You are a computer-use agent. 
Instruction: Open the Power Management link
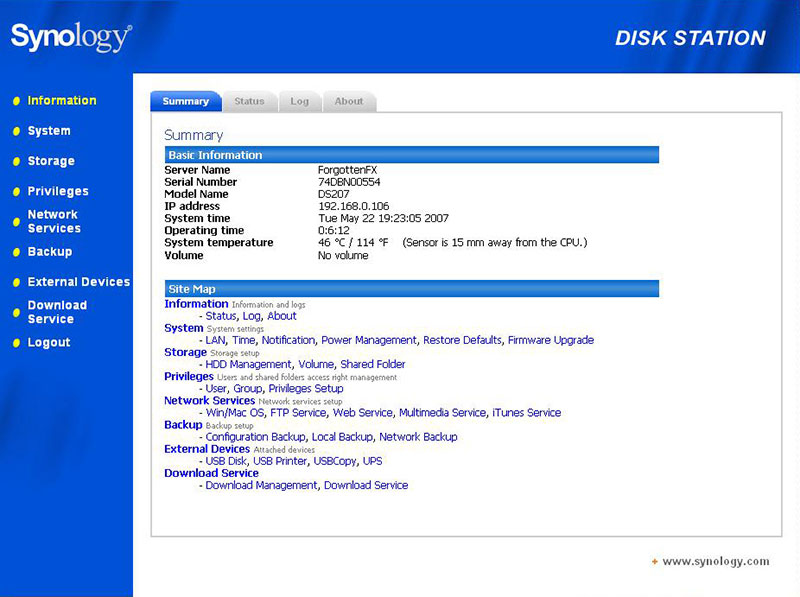[x=369, y=340]
